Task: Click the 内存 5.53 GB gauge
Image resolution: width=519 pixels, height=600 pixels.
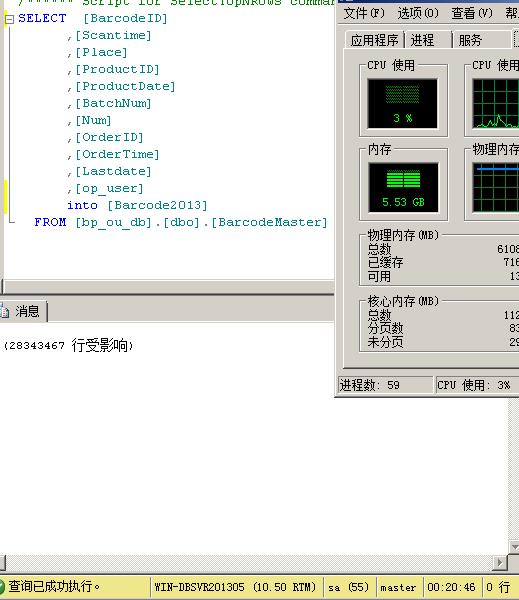Action: [403, 188]
